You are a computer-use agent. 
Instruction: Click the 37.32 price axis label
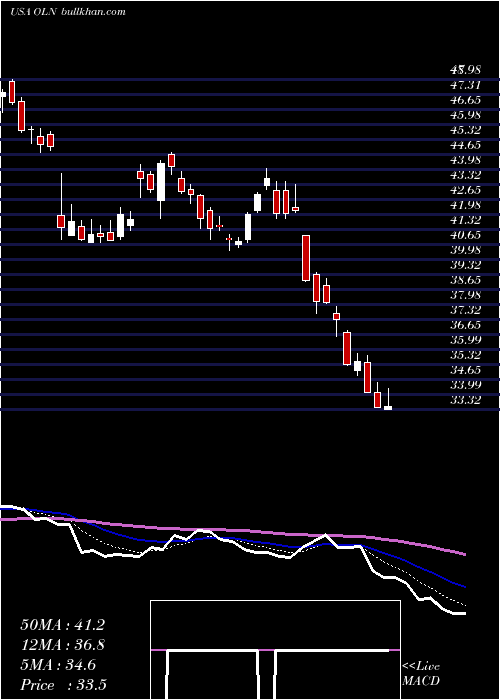click(466, 310)
